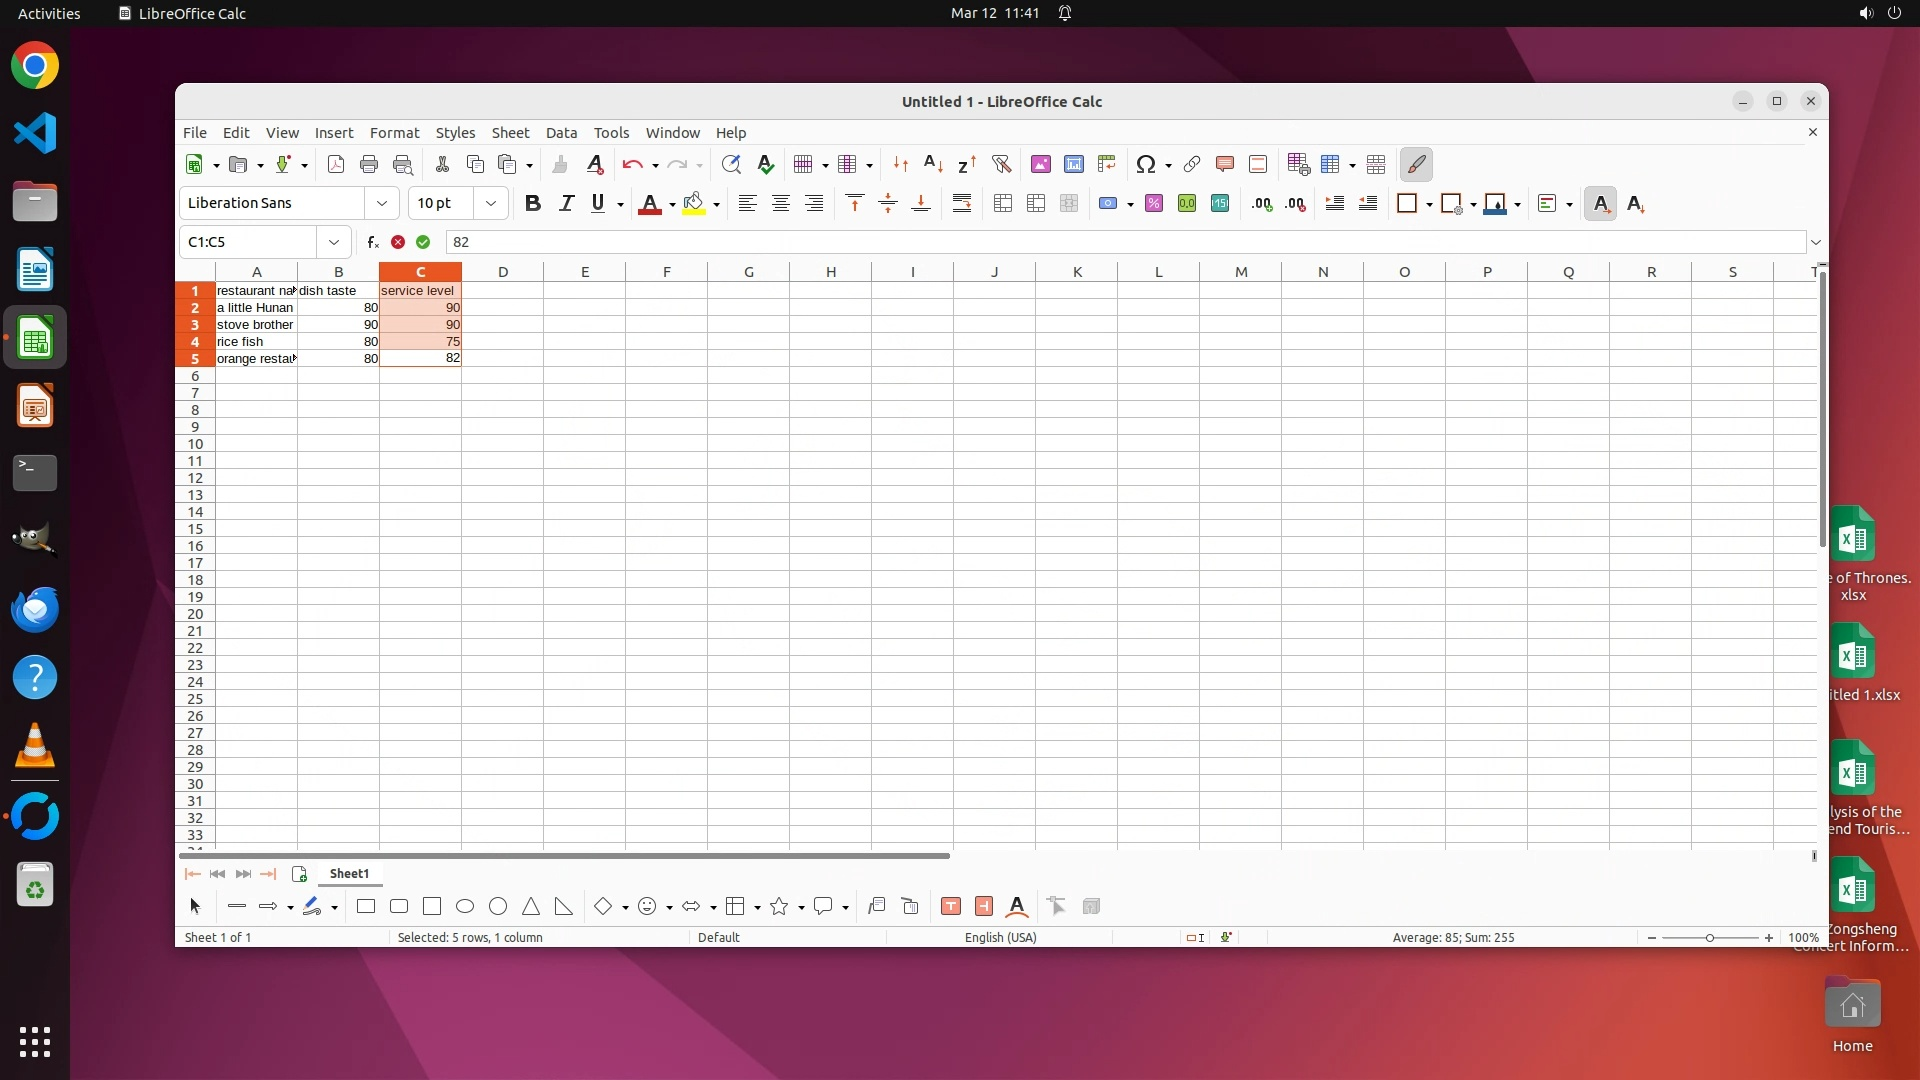Viewport: 1920px width, 1080px height.
Task: Click the Cut scissors icon
Action: click(x=442, y=165)
